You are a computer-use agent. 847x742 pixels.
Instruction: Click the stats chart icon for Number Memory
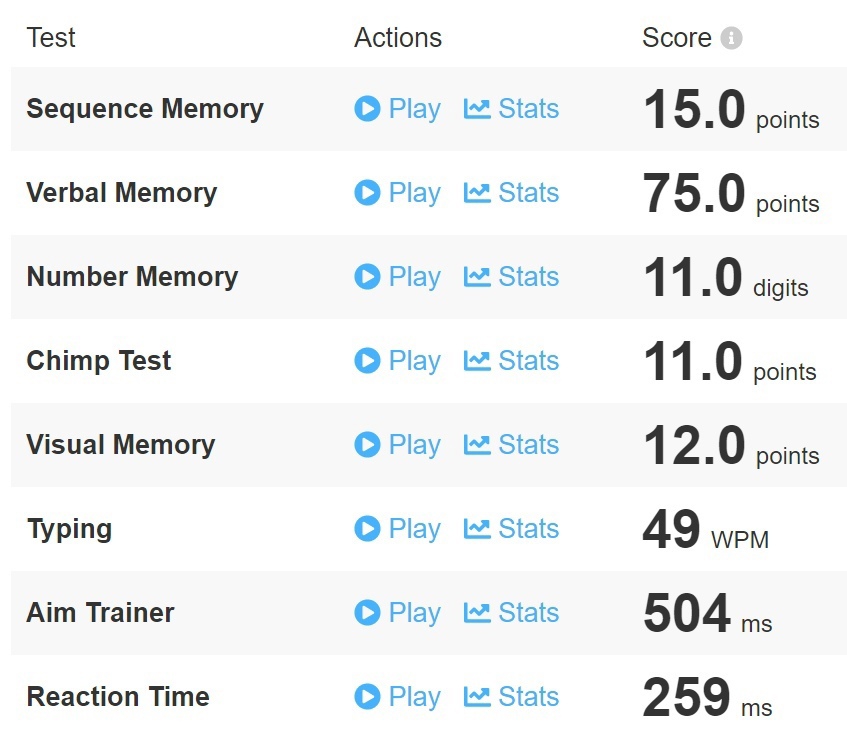(477, 277)
